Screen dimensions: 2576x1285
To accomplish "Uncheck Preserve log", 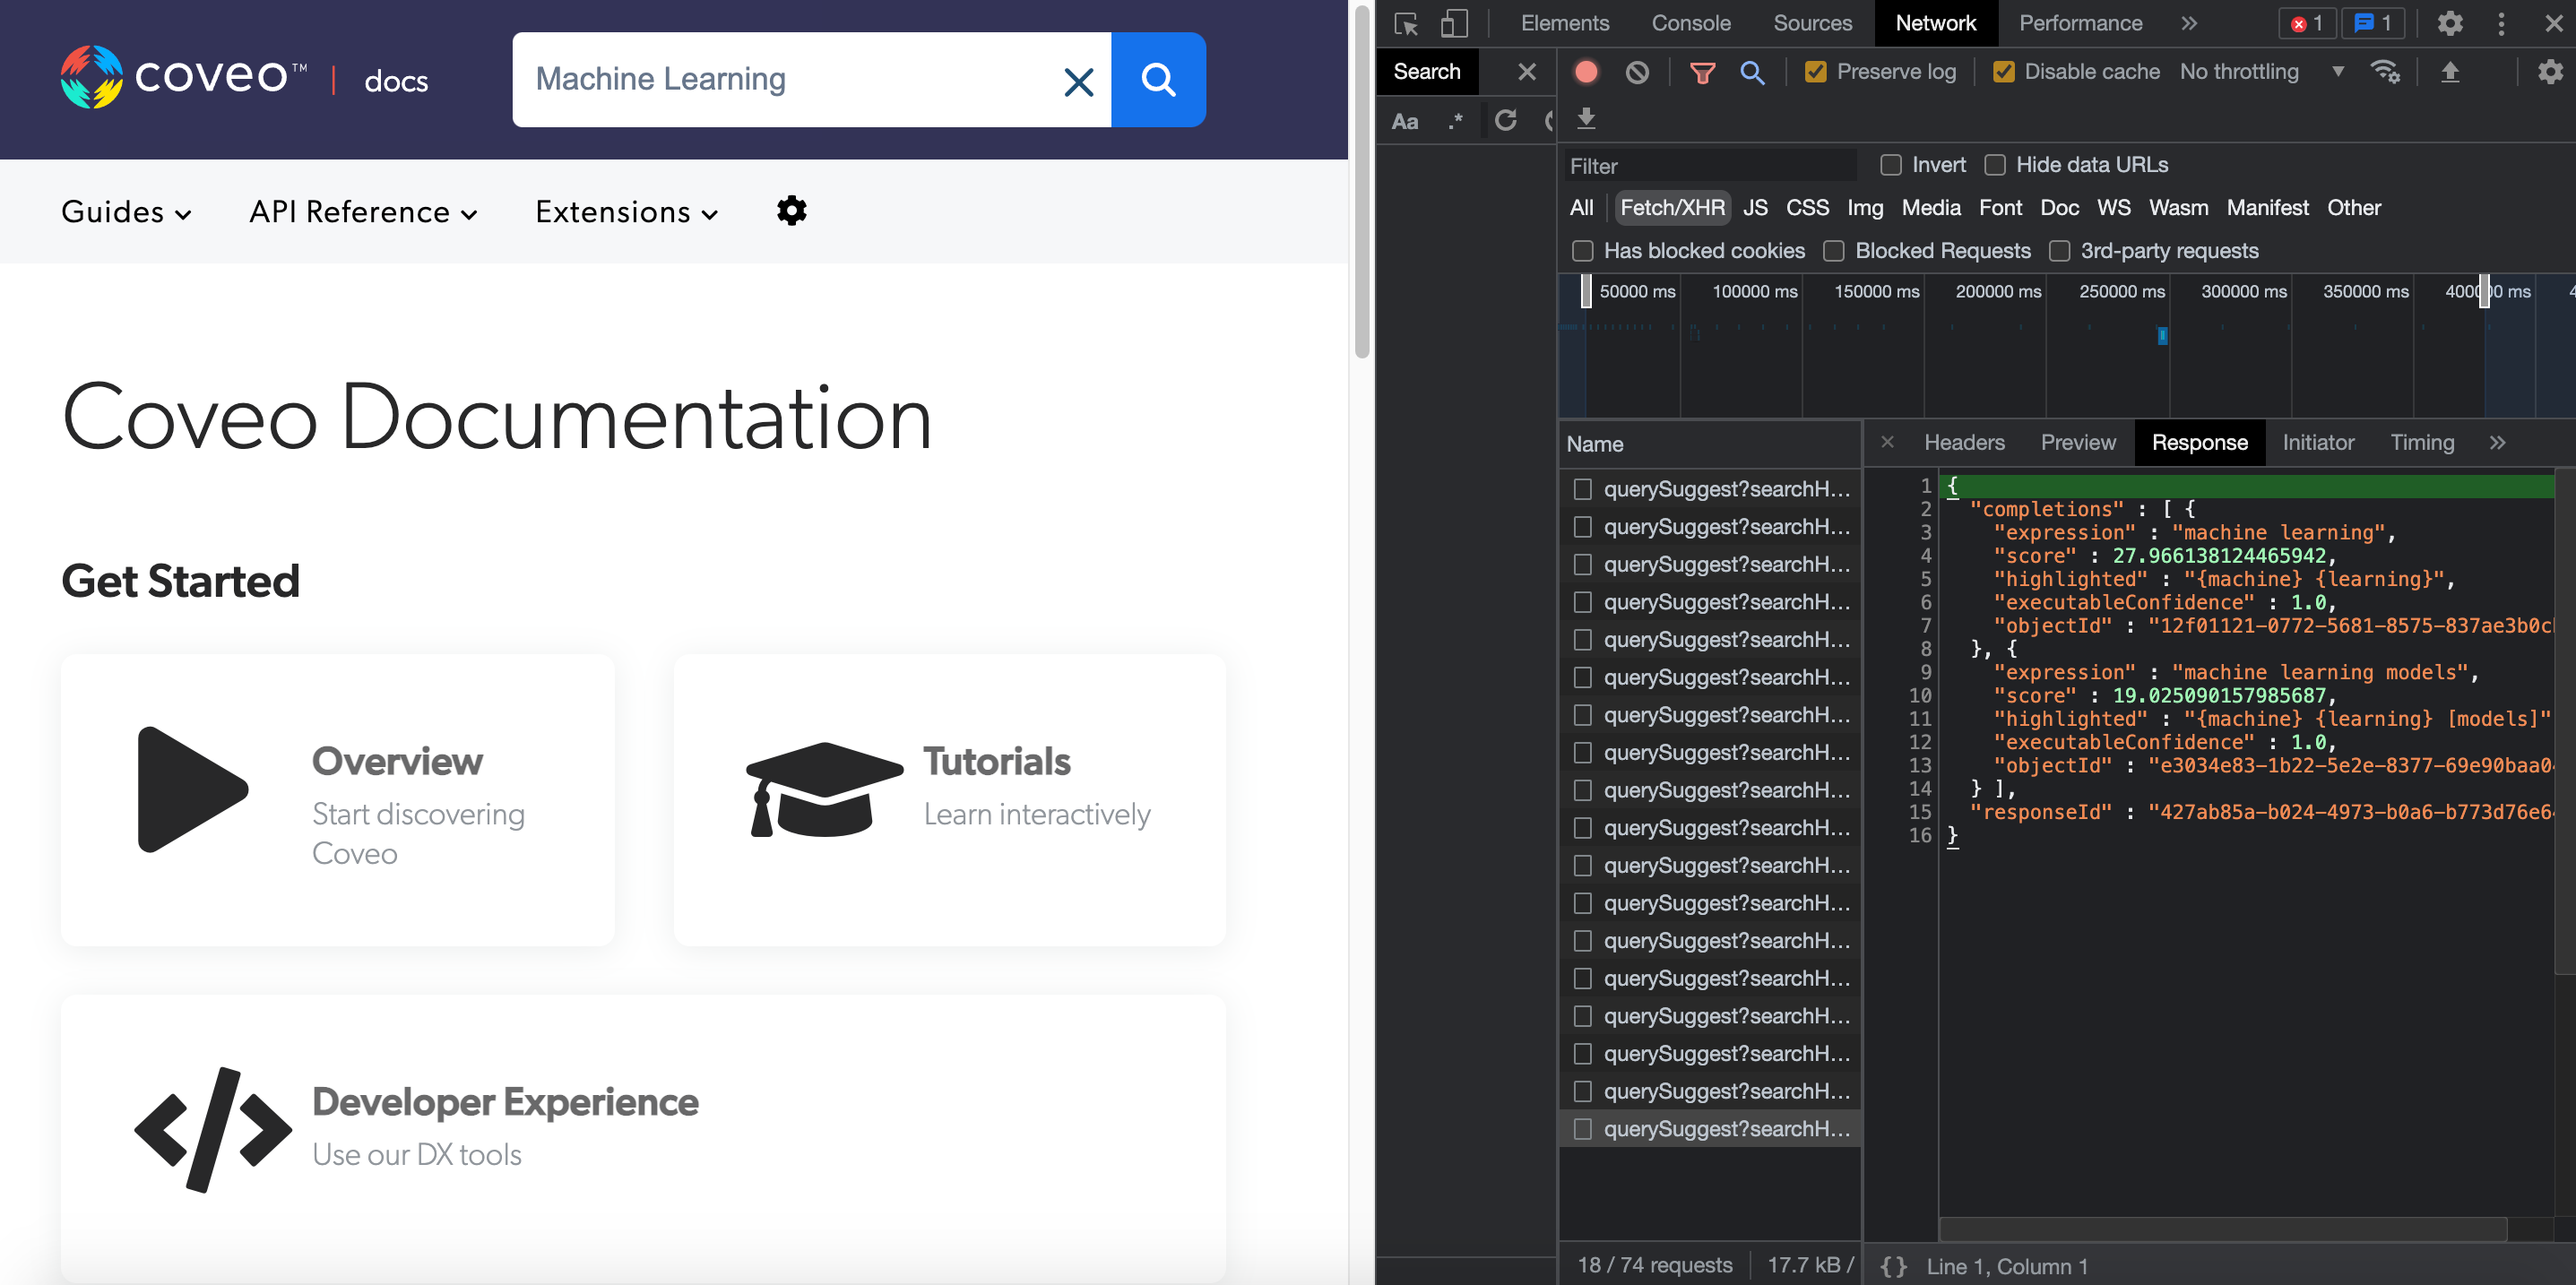I will click(x=1815, y=72).
